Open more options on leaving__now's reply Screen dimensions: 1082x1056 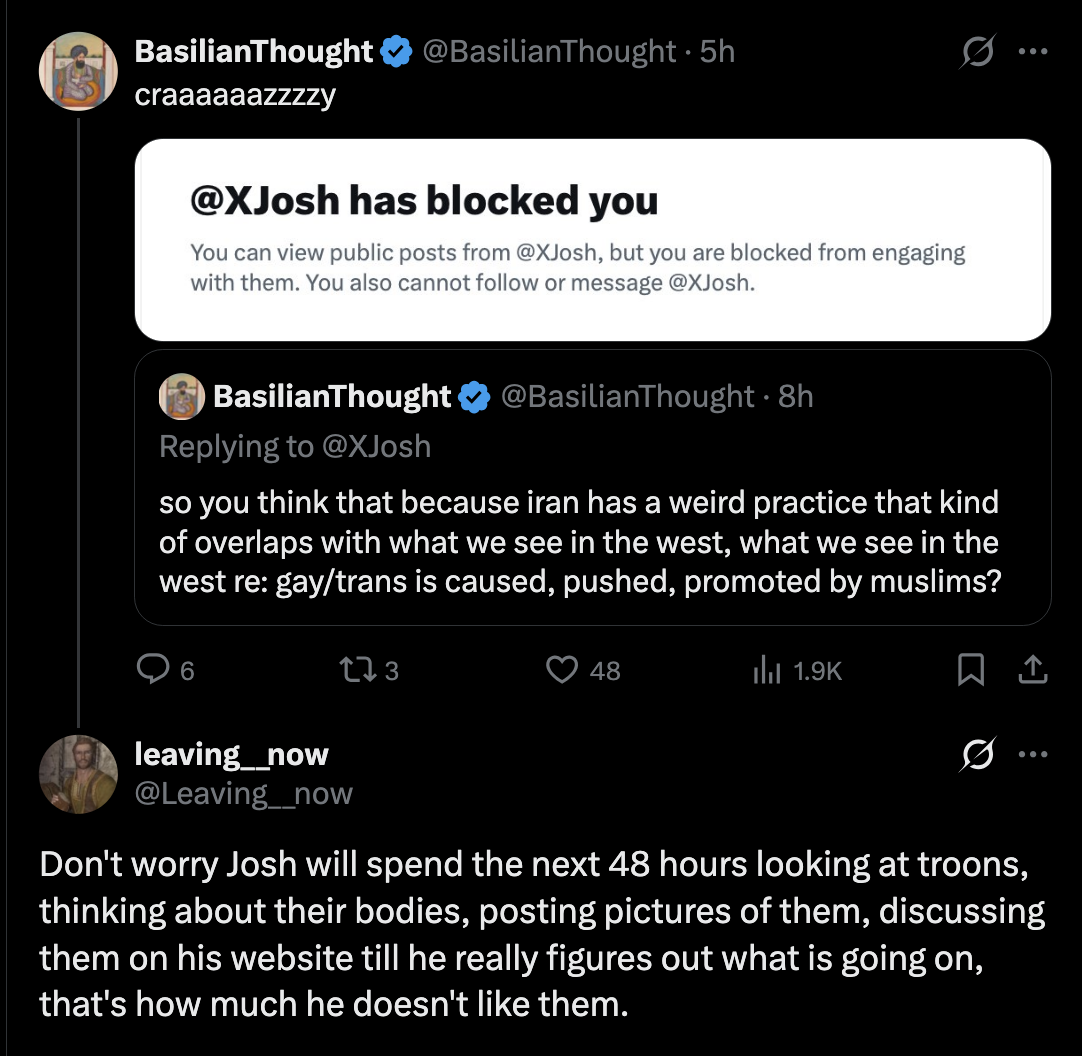tap(1033, 754)
